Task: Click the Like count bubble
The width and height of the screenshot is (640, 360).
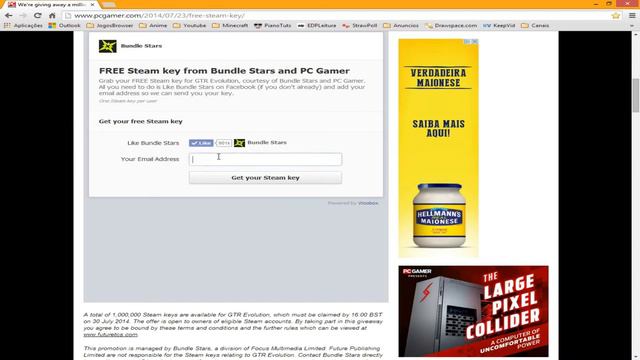Action: (x=224, y=143)
